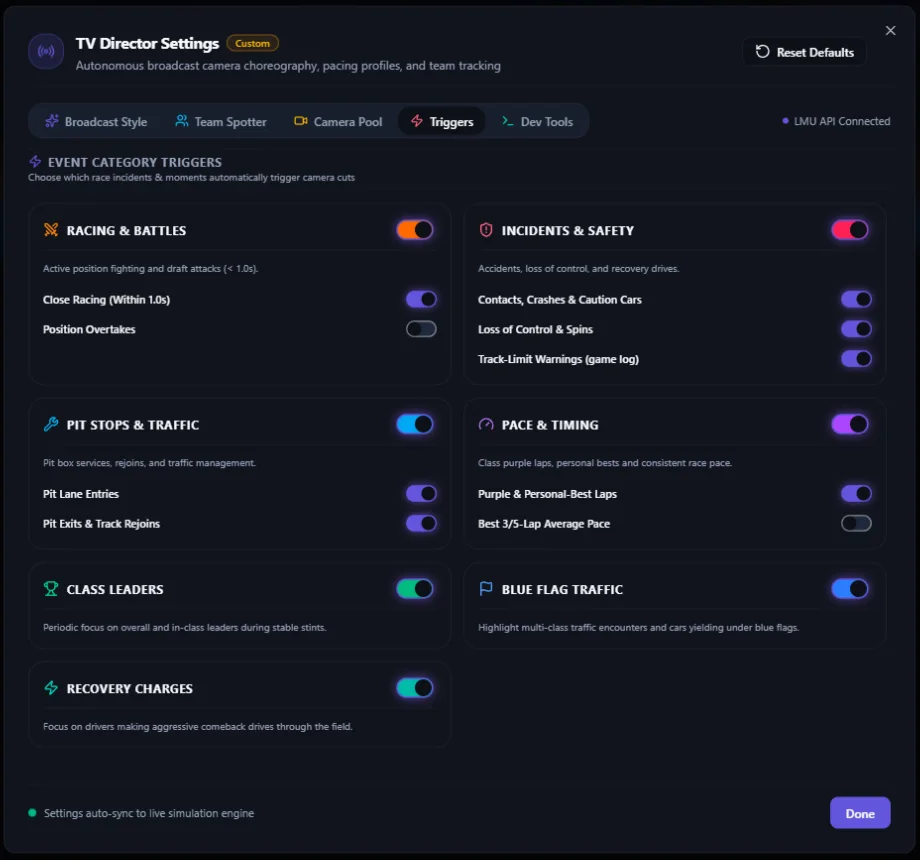Enable Best 3/5-Lap Average Pace toggle
This screenshot has height=860, width=920.
(856, 523)
